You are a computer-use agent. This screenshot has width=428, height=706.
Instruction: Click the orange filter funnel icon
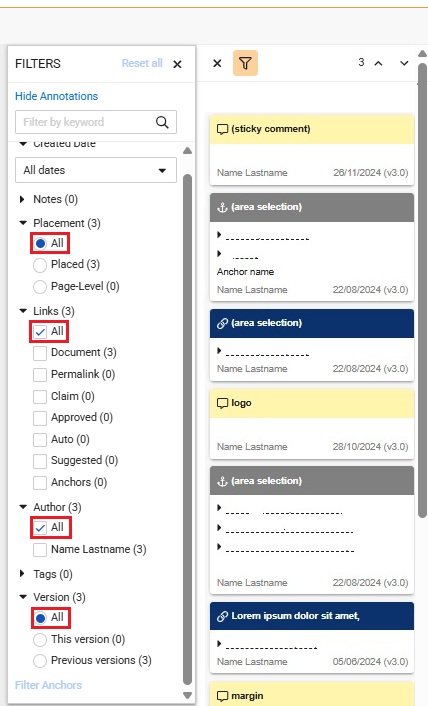(x=245, y=63)
